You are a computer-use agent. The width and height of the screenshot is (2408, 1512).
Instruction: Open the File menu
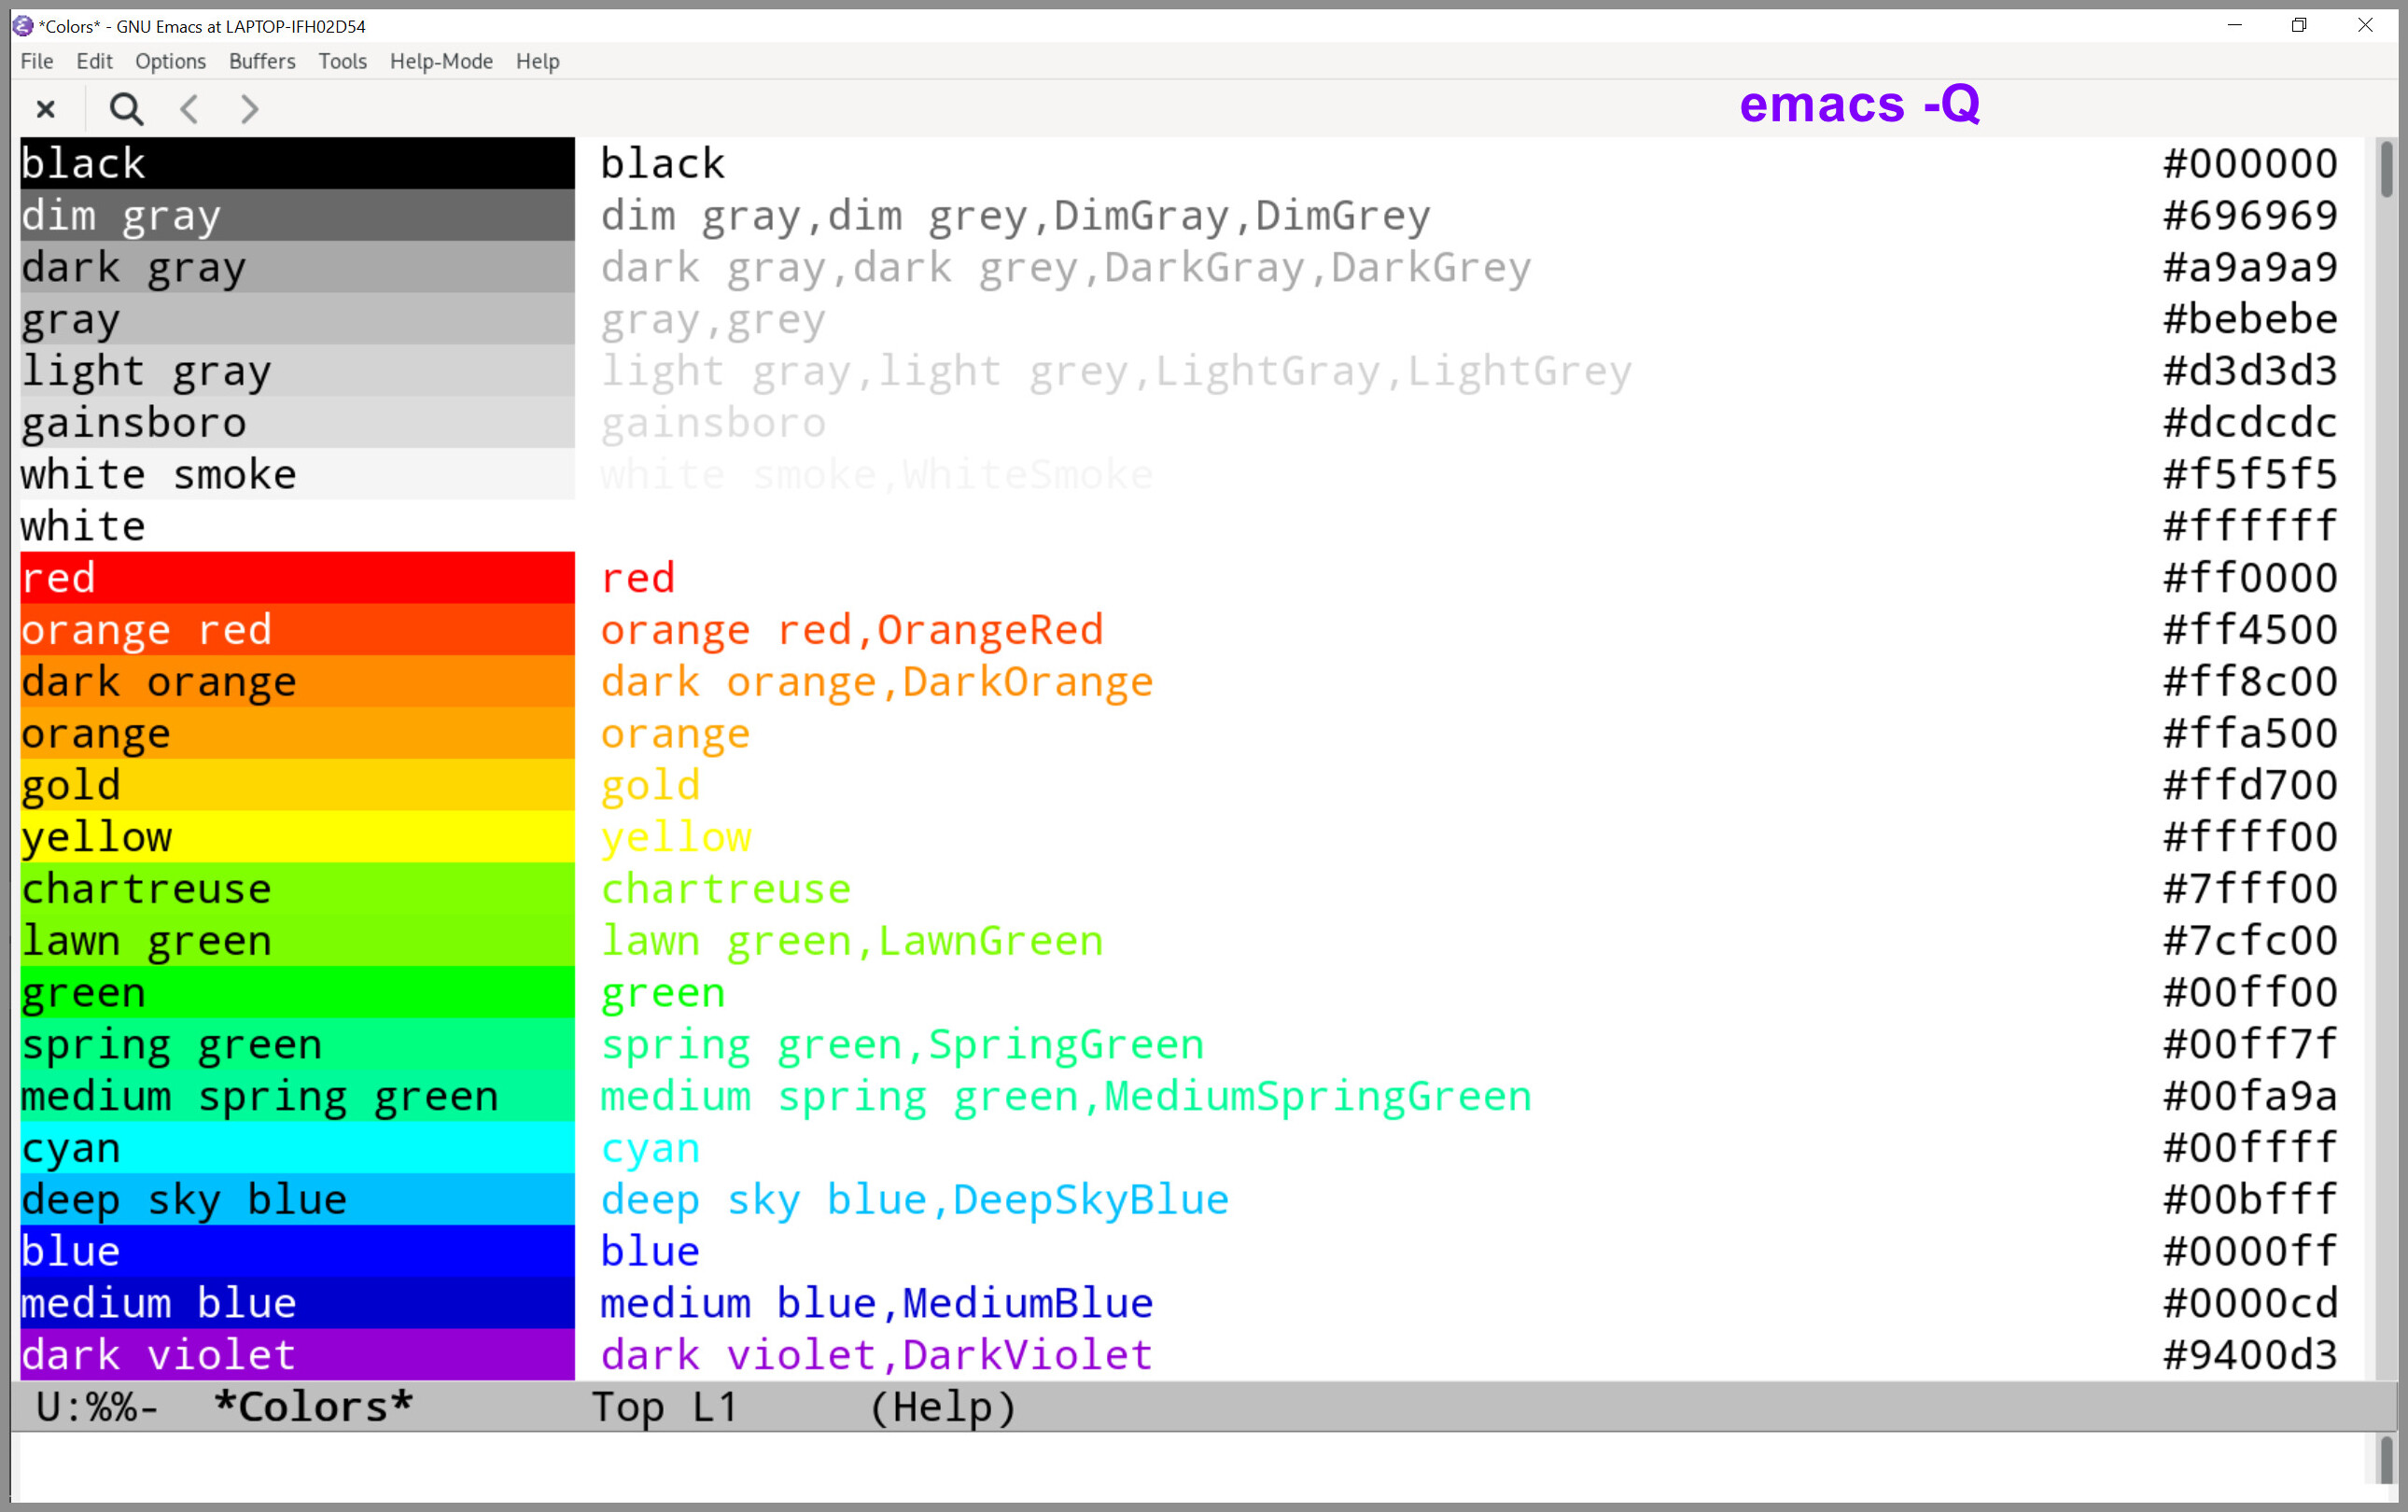pyautogui.click(x=37, y=61)
